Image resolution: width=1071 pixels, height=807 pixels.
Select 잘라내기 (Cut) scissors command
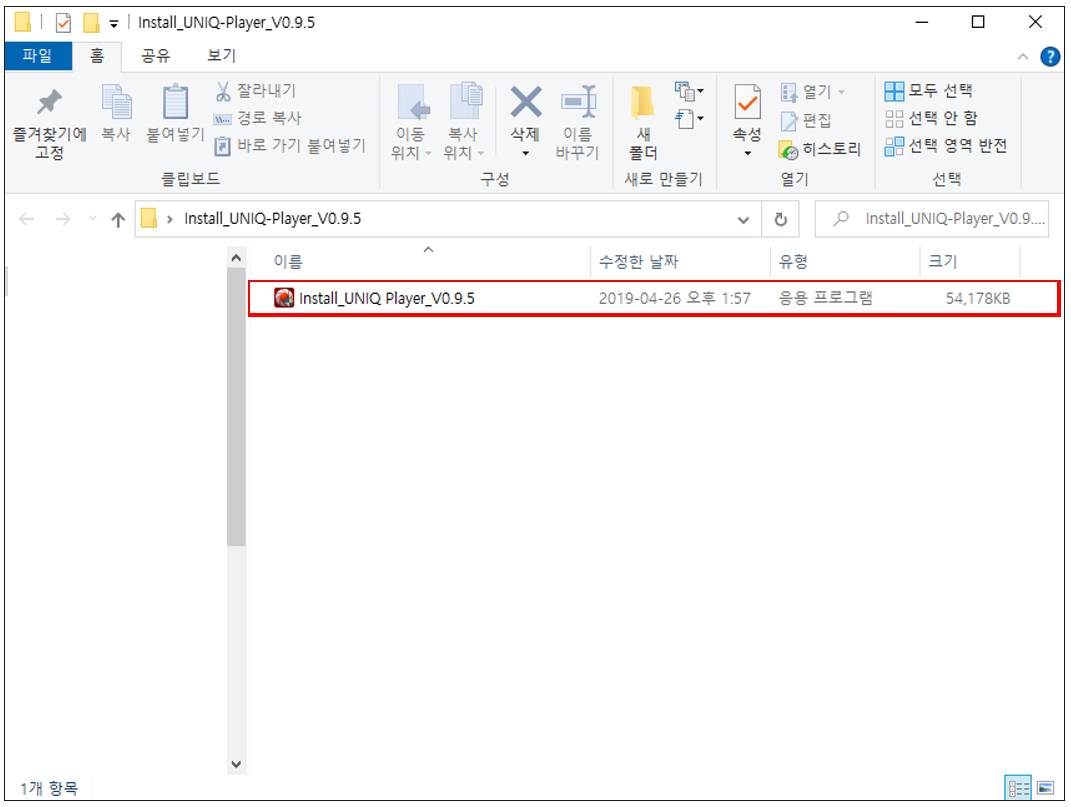[x=255, y=90]
